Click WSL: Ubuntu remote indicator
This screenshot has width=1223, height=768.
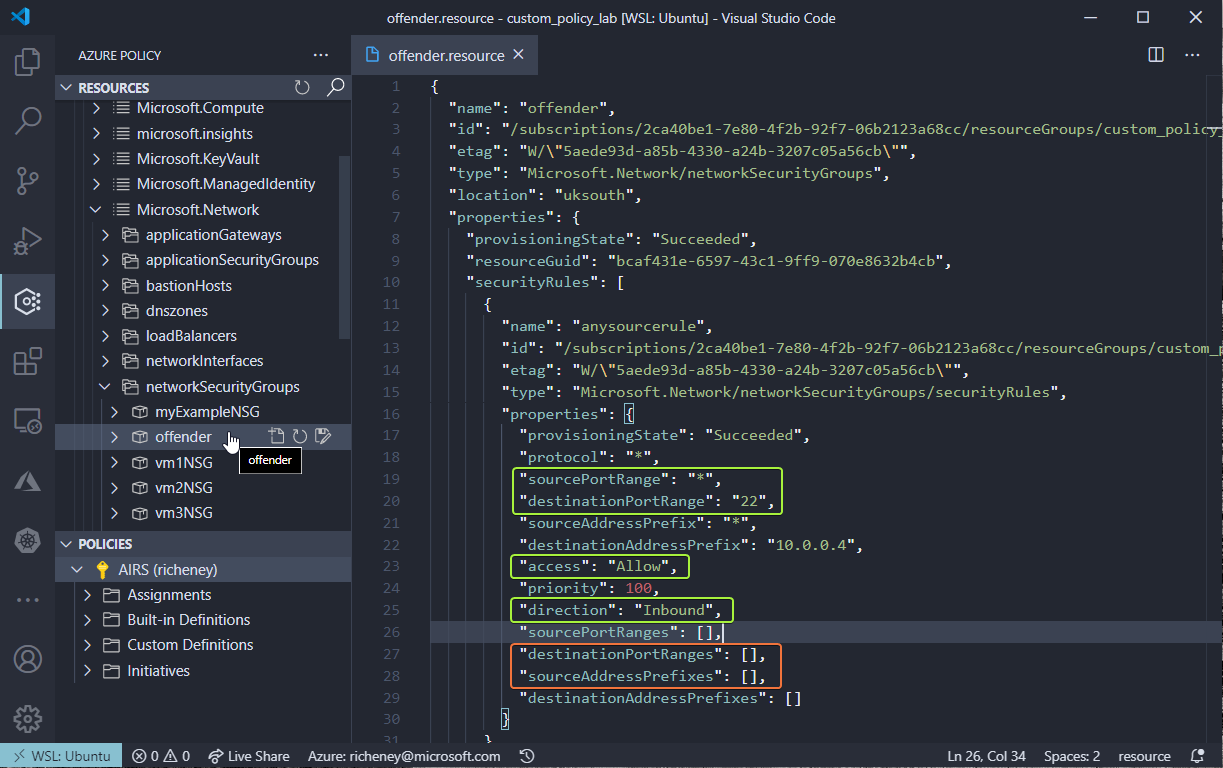tap(61, 756)
